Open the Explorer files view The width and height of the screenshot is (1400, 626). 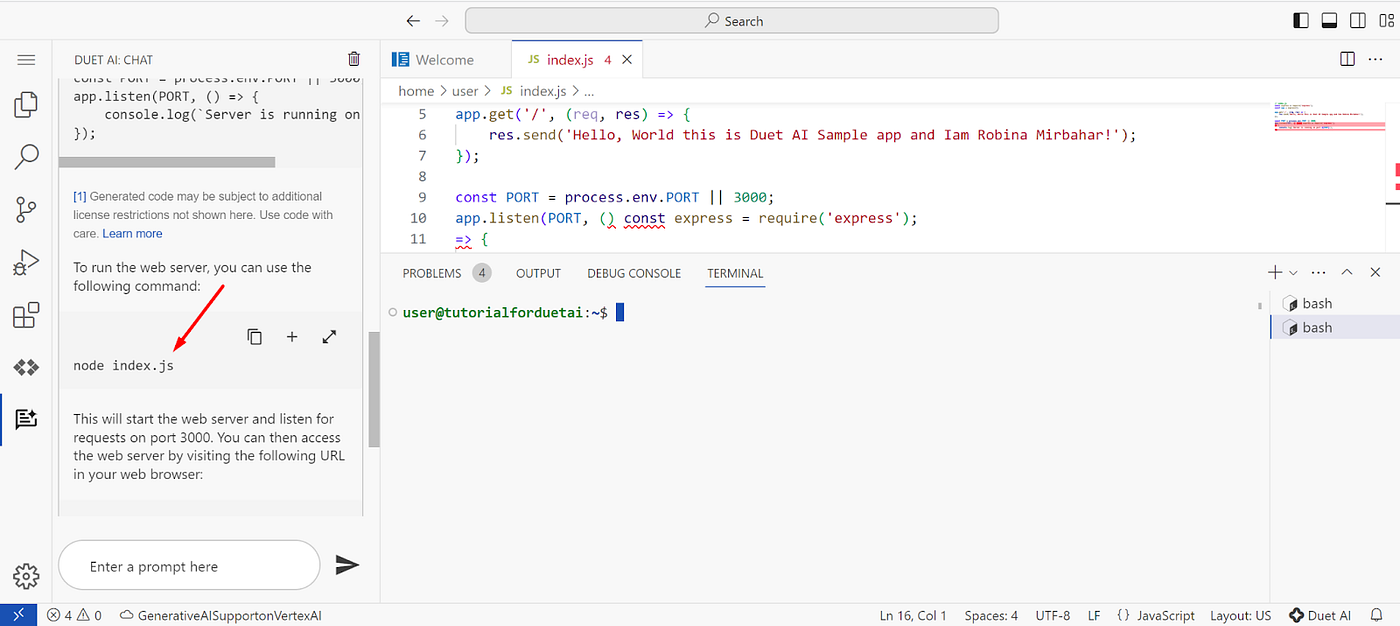26,104
